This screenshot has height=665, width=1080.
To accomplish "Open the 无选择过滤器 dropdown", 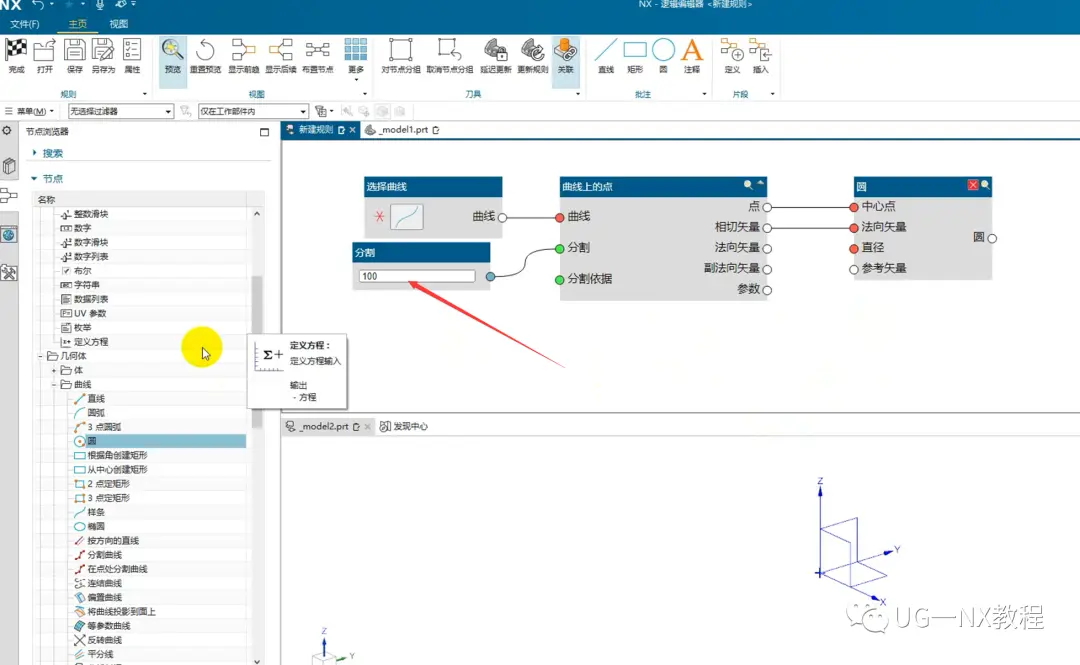I will (121, 111).
